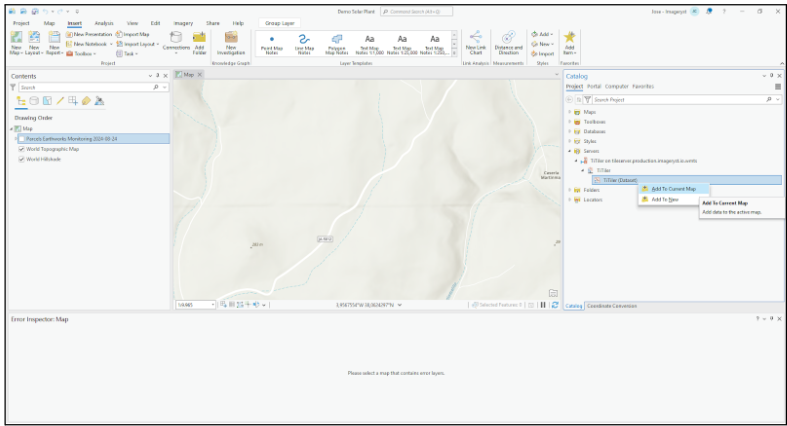
Task: Click the New Investigation icon
Action: tap(231, 38)
